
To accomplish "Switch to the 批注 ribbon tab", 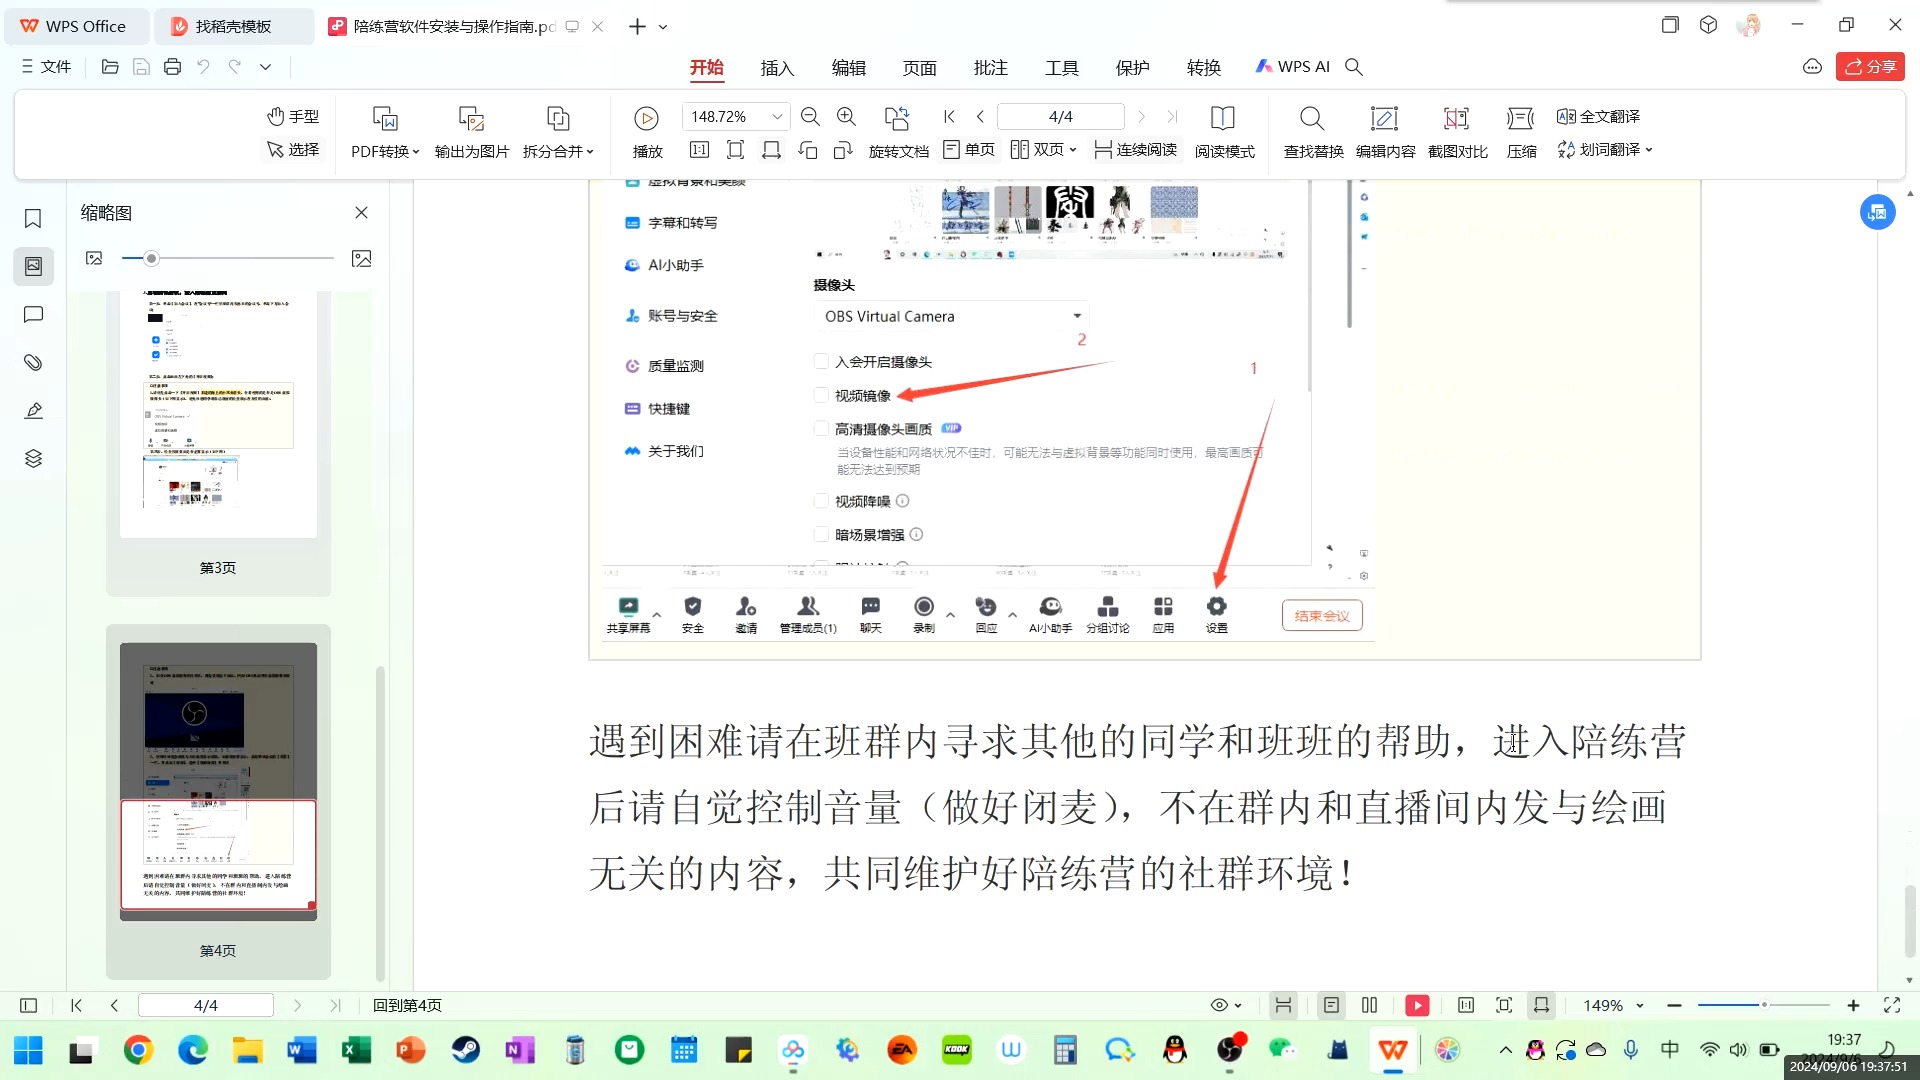I will pyautogui.click(x=990, y=67).
